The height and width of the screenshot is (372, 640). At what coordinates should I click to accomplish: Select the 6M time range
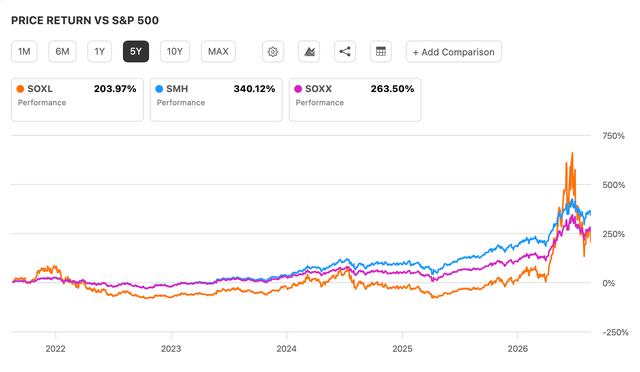tap(62, 52)
